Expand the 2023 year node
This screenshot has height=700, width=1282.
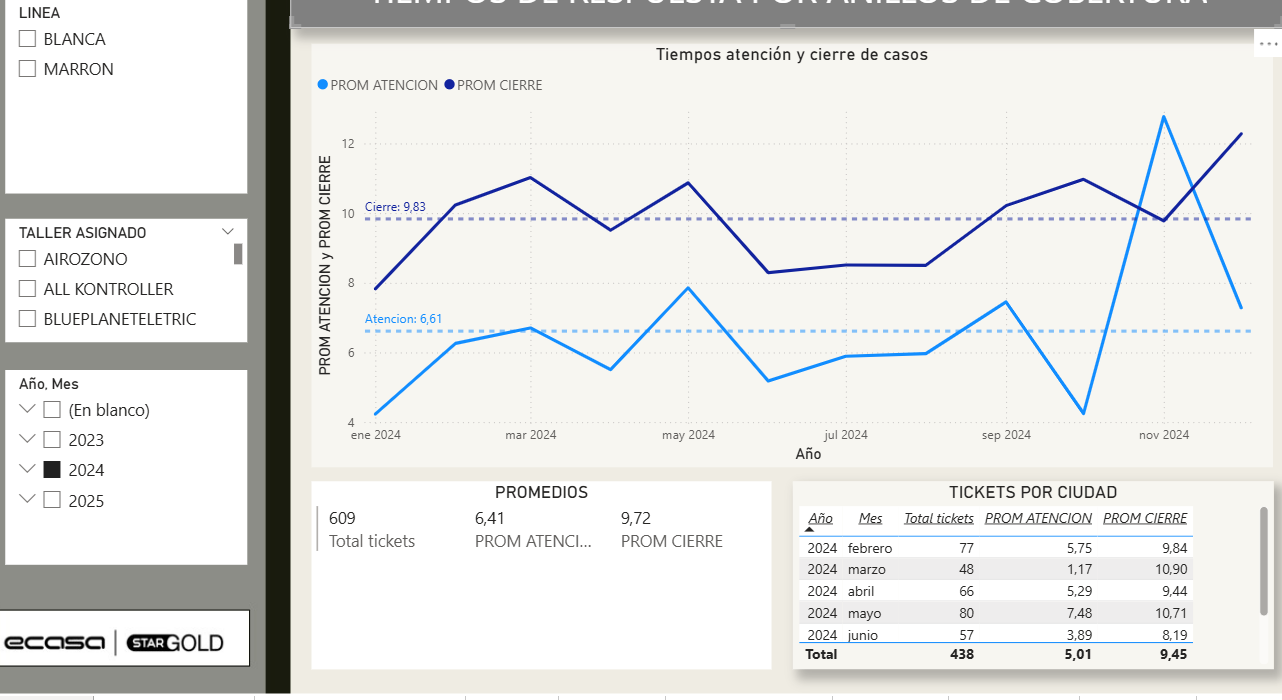pos(26,440)
